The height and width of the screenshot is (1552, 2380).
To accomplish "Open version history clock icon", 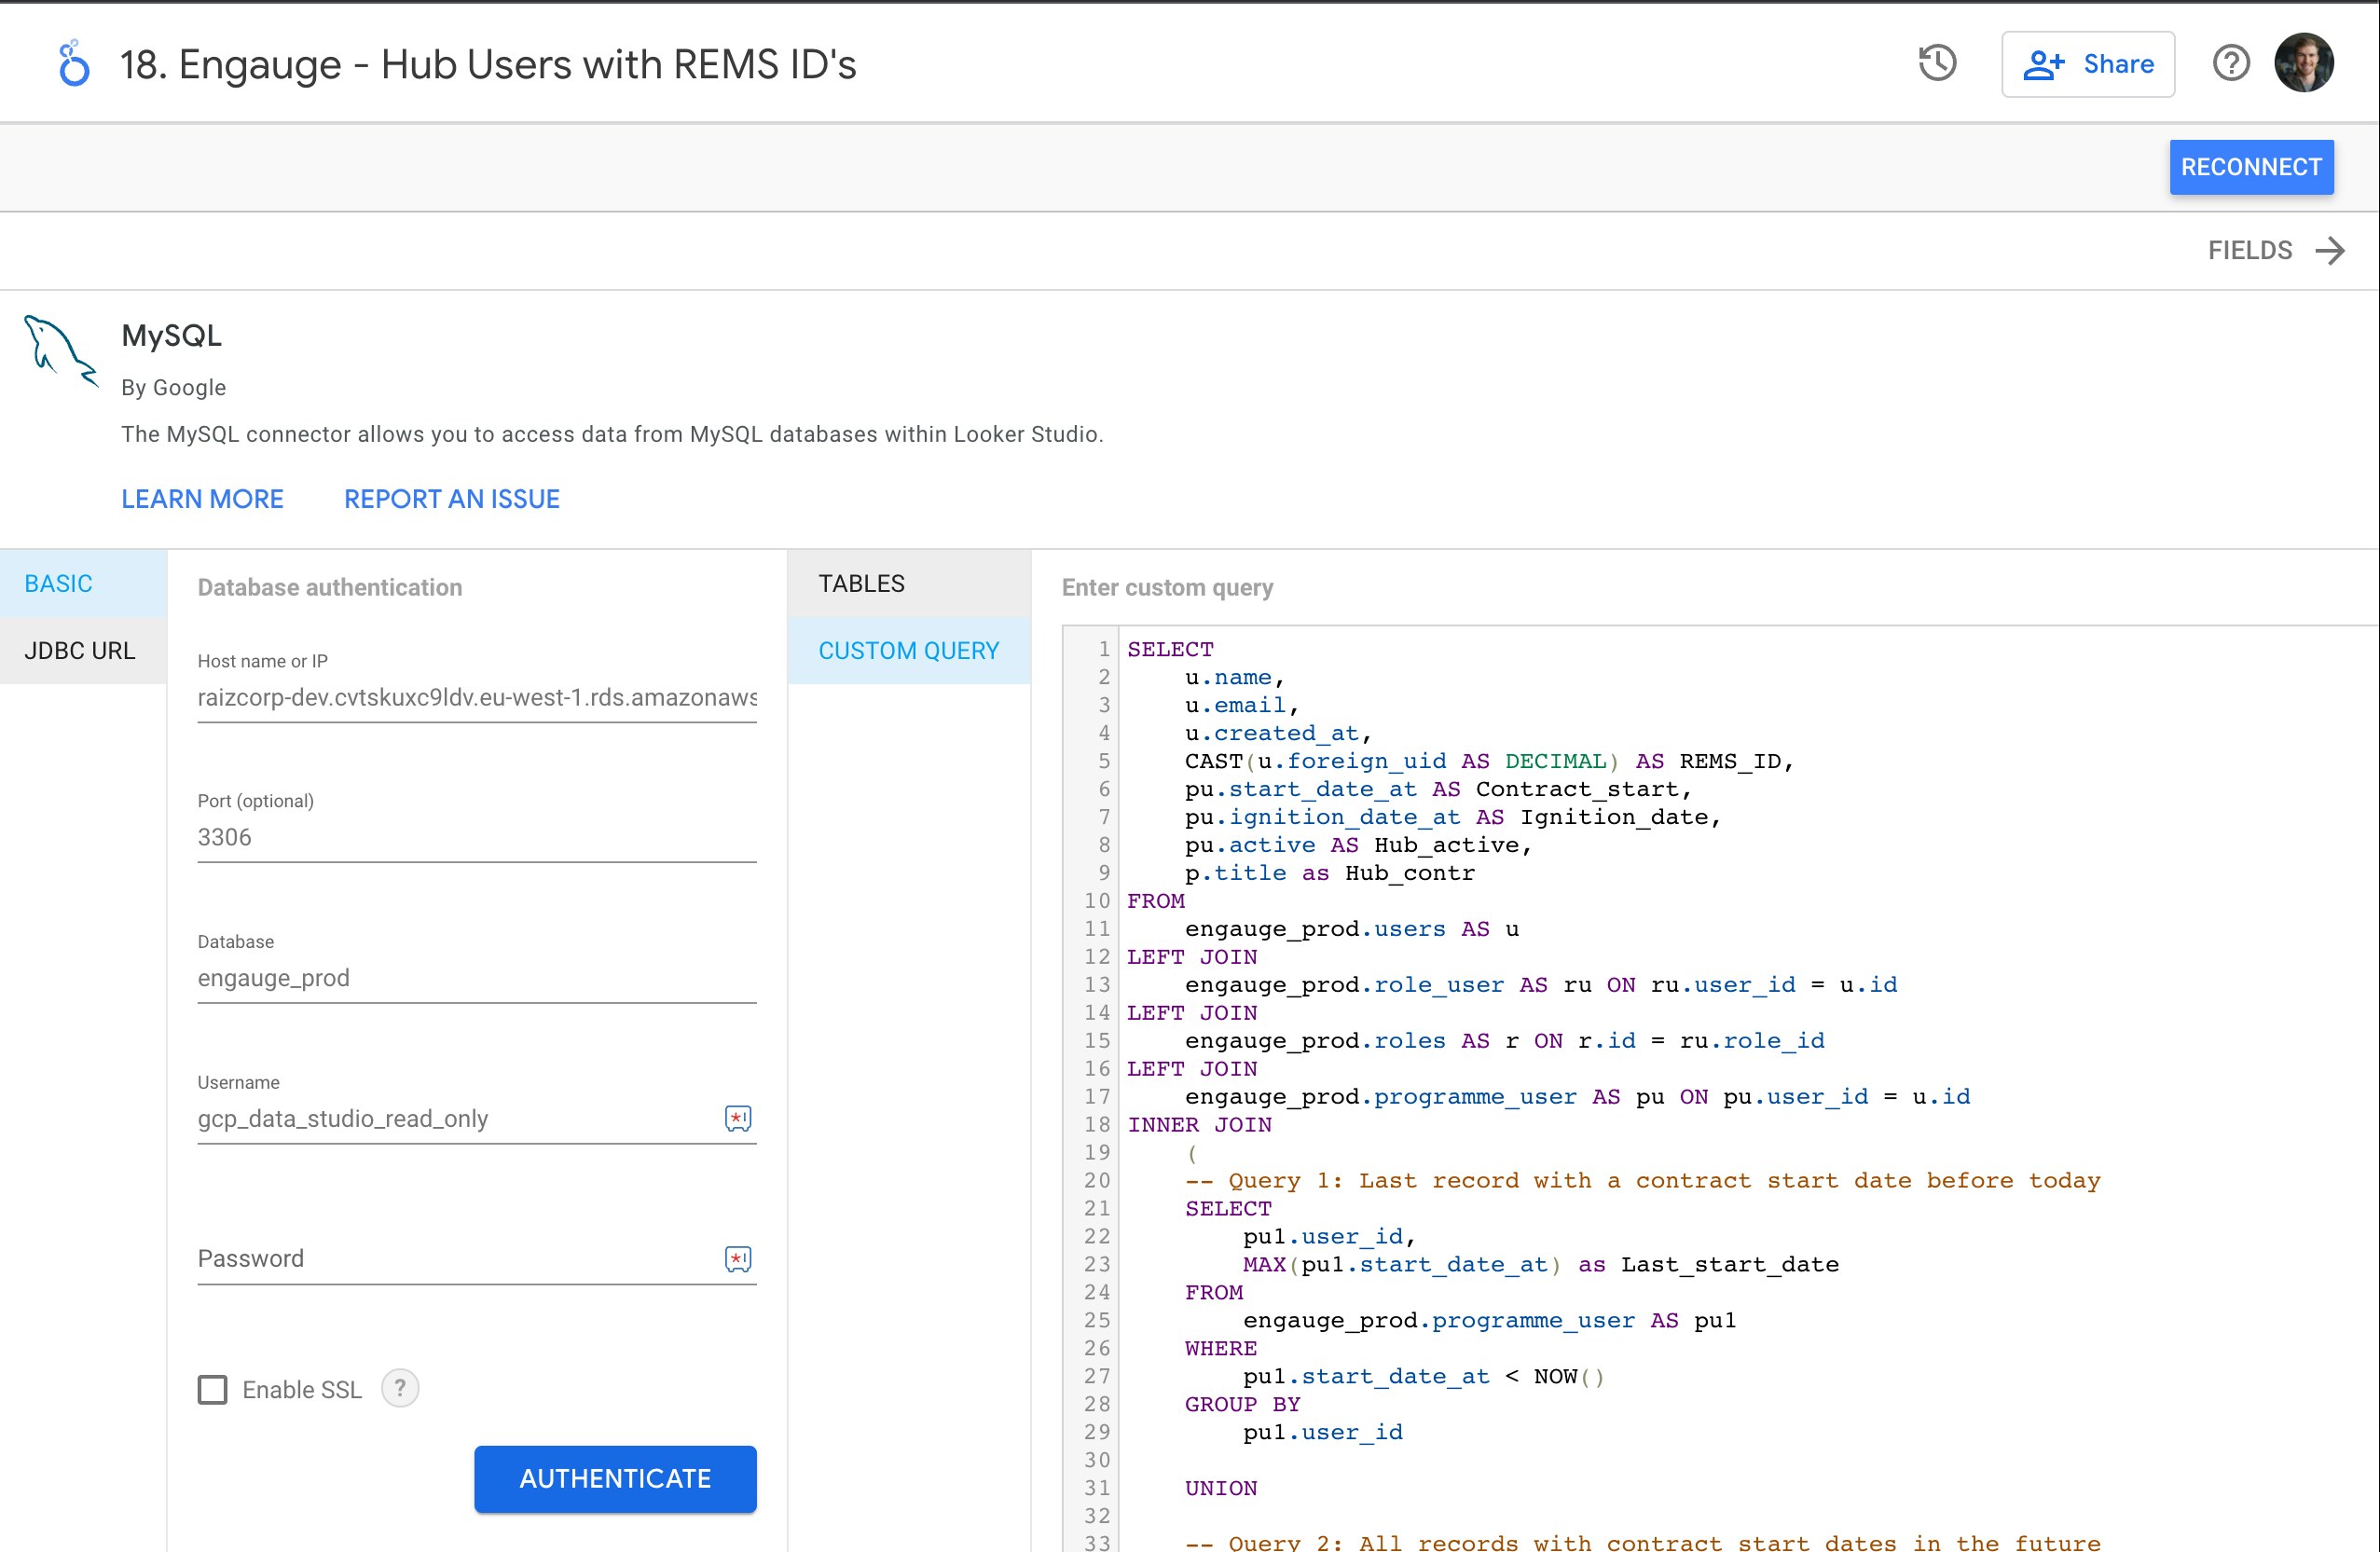I will pos(1936,64).
